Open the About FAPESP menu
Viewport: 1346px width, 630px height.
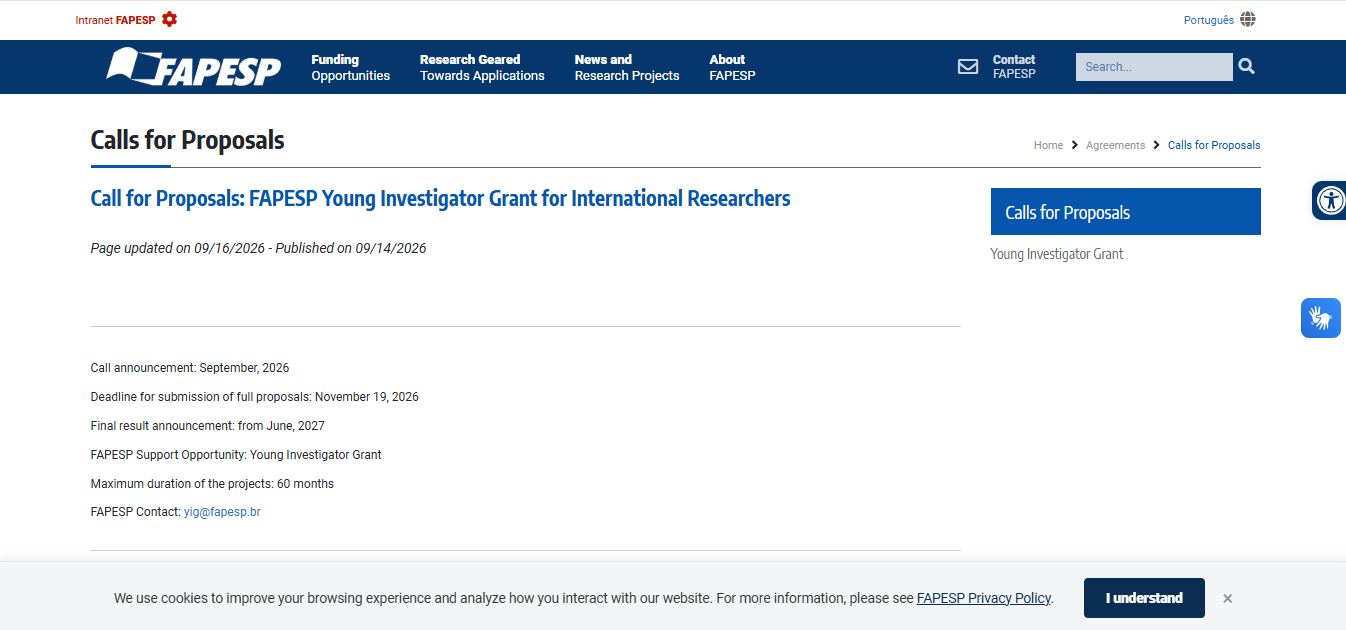point(732,67)
